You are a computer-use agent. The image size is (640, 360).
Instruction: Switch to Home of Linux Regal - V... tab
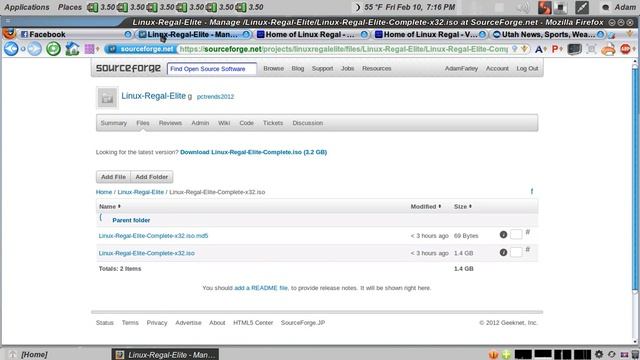(x=430, y=34)
